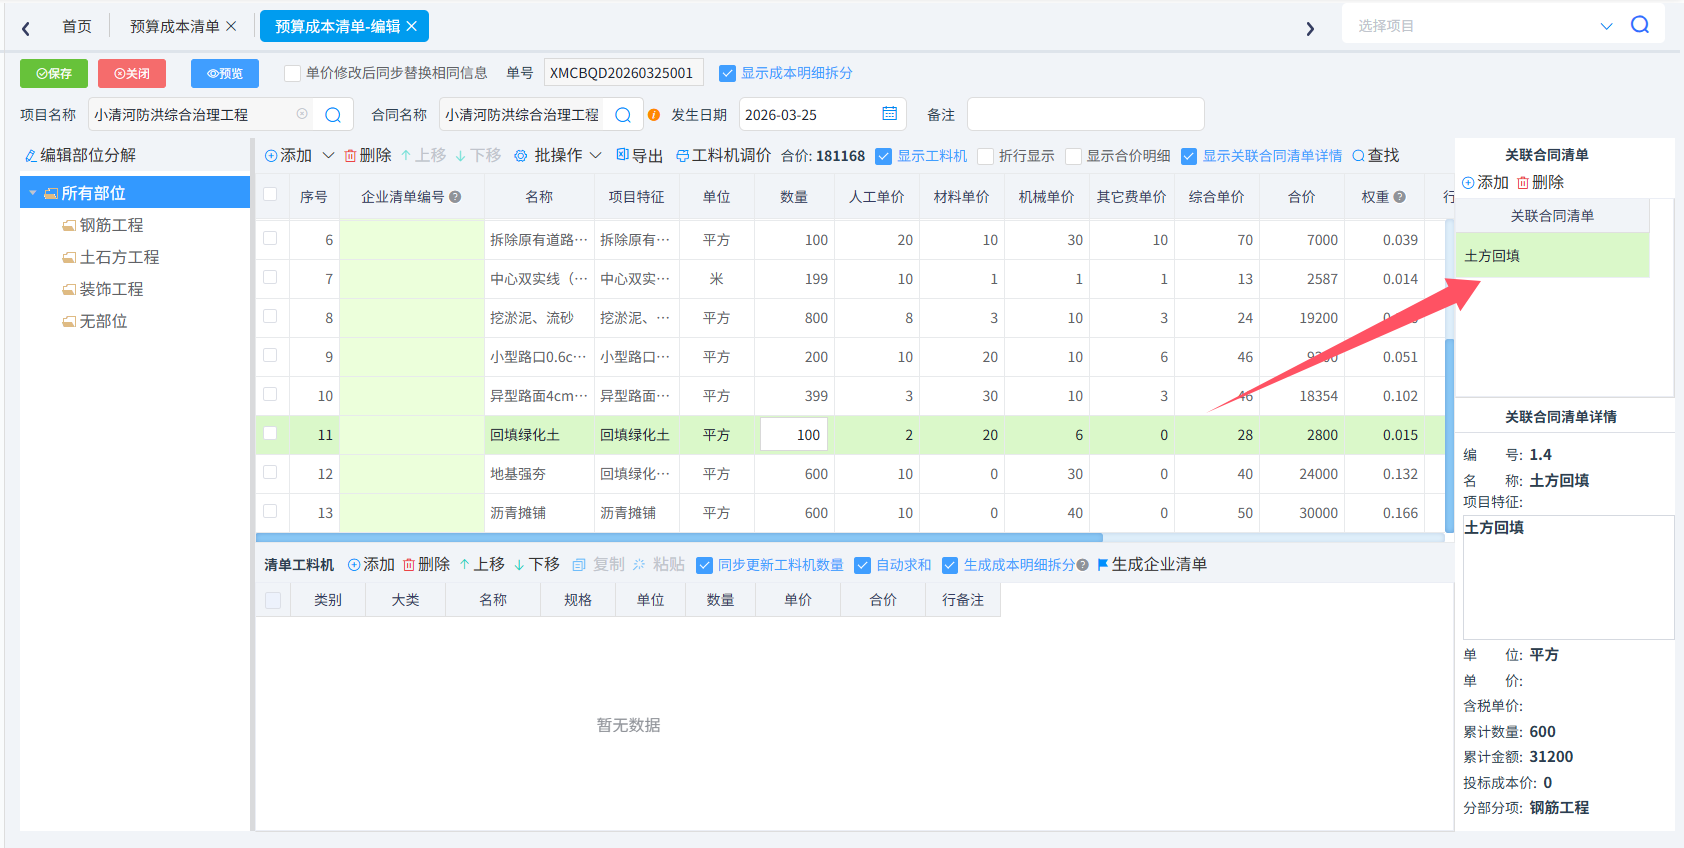Image resolution: width=1684 pixels, height=848 pixels.
Task: Enable 折行显示 checkbox
Action: (x=985, y=156)
